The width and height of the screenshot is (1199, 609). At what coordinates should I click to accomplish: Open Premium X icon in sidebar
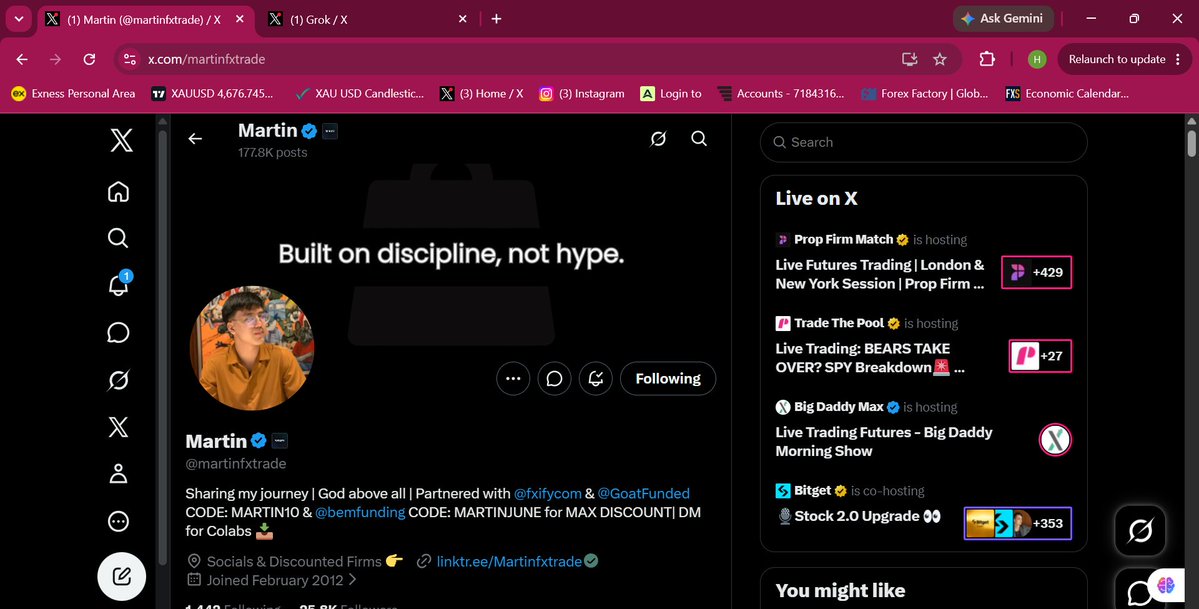click(118, 427)
